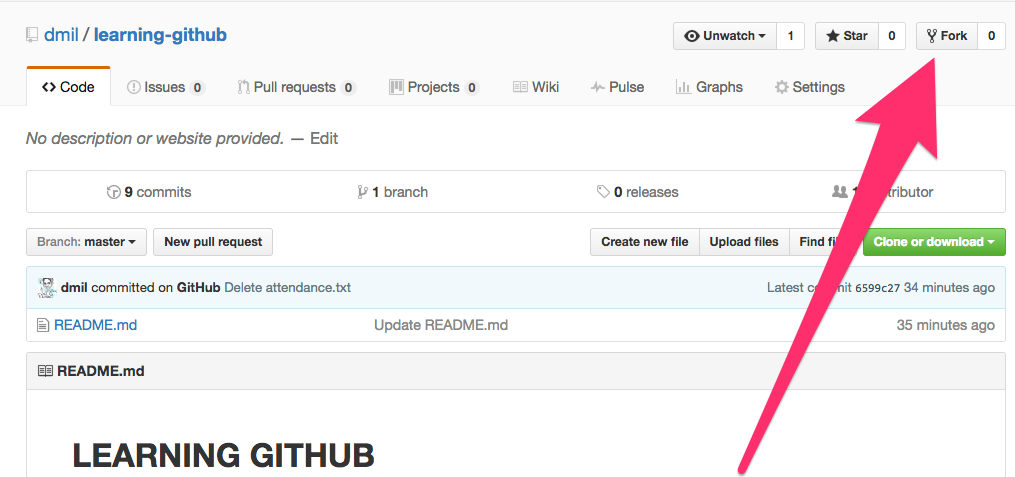Open the Update README.md commit message
Viewport: 1015px width, 477px height.
pyautogui.click(x=441, y=325)
